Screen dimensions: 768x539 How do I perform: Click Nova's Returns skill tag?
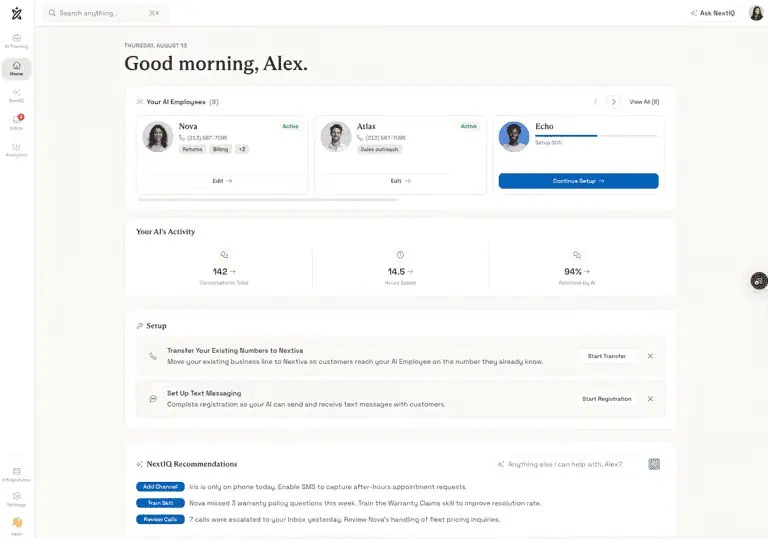coord(192,149)
